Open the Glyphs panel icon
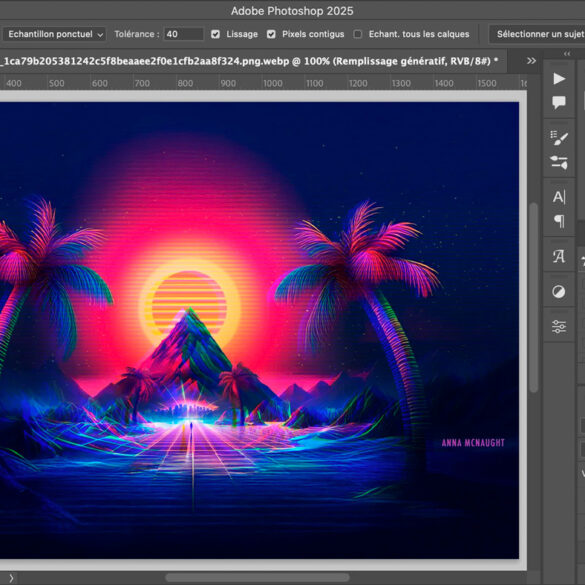585x585 pixels. pyautogui.click(x=559, y=256)
